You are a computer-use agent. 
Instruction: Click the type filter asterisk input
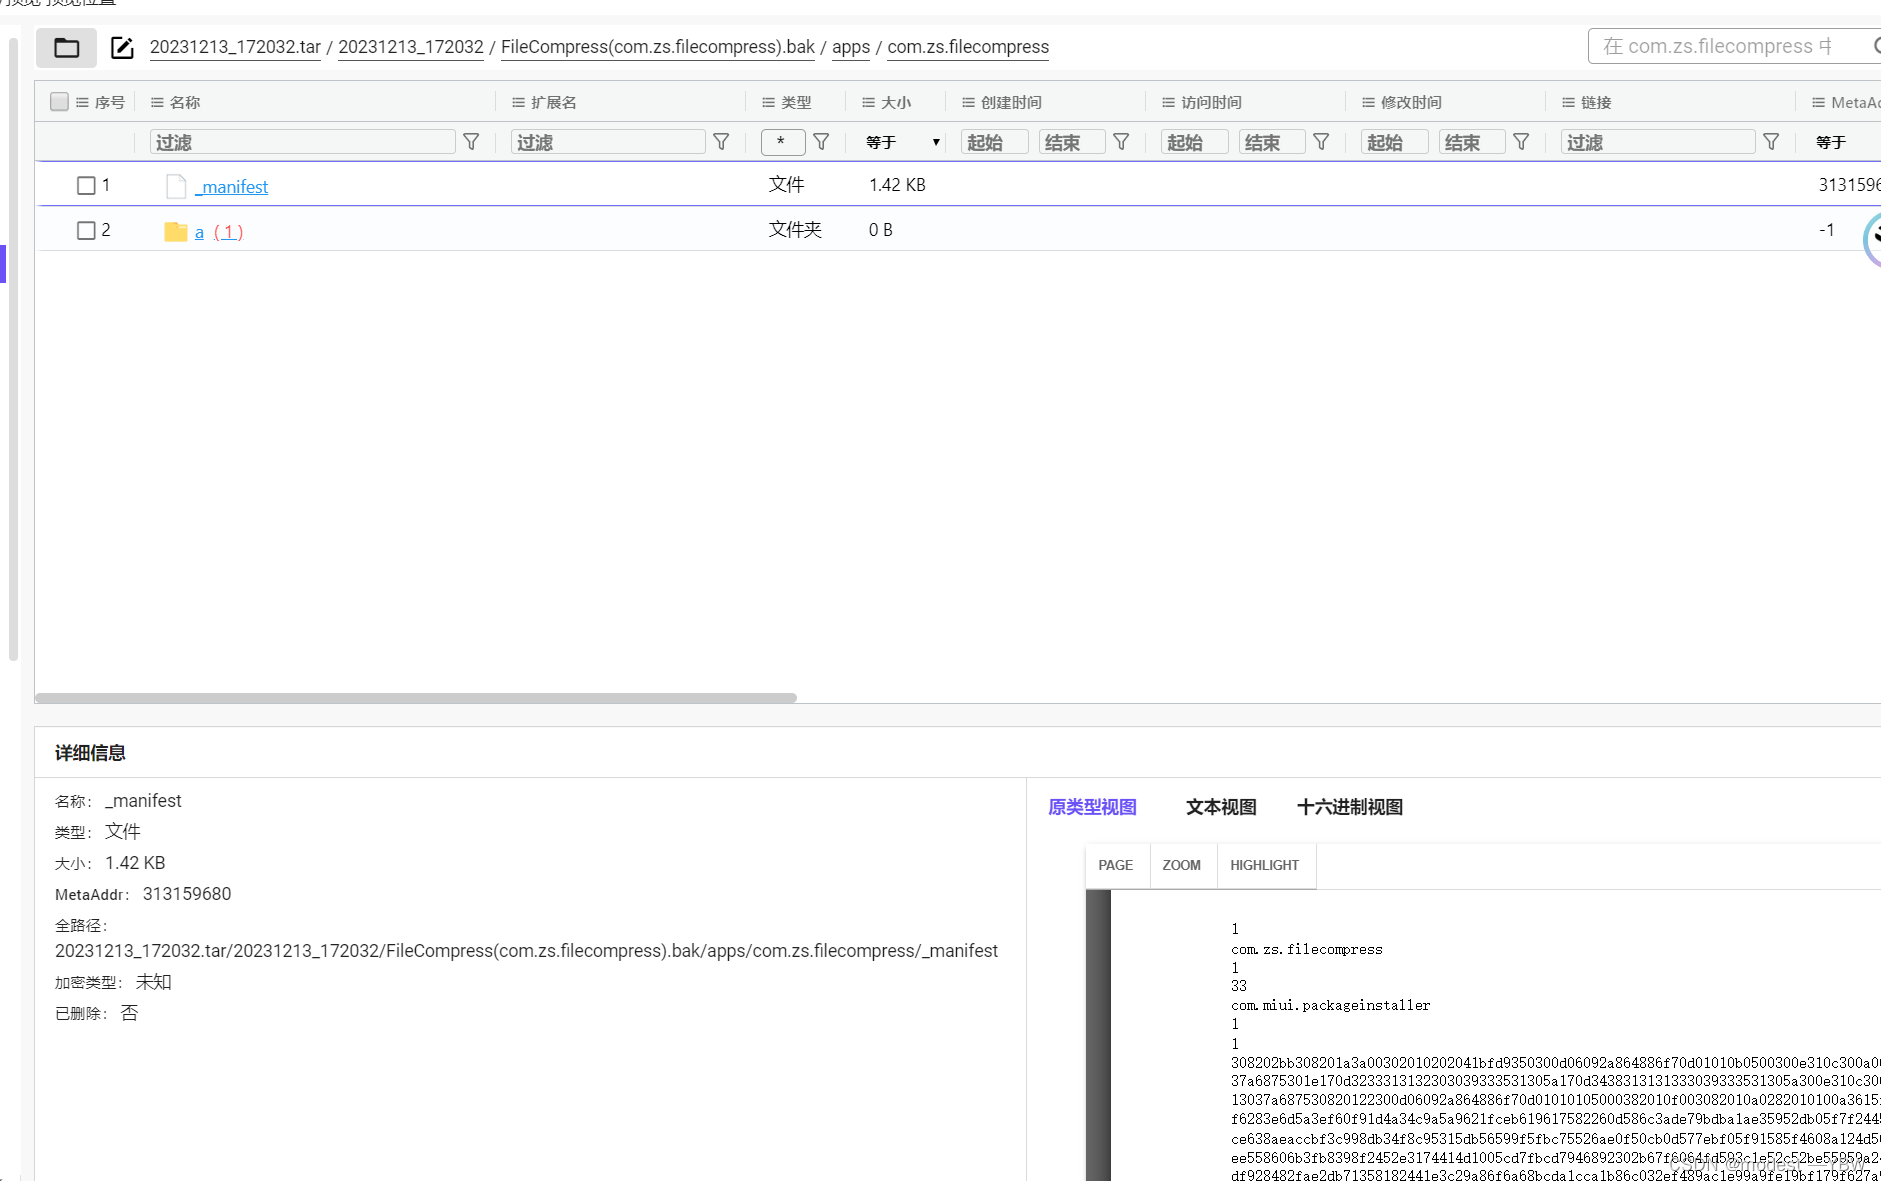[x=783, y=142]
